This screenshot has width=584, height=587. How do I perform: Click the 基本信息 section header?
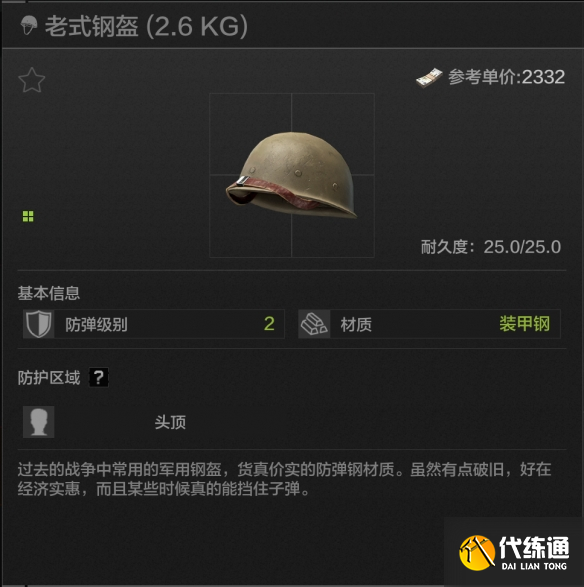[49, 293]
